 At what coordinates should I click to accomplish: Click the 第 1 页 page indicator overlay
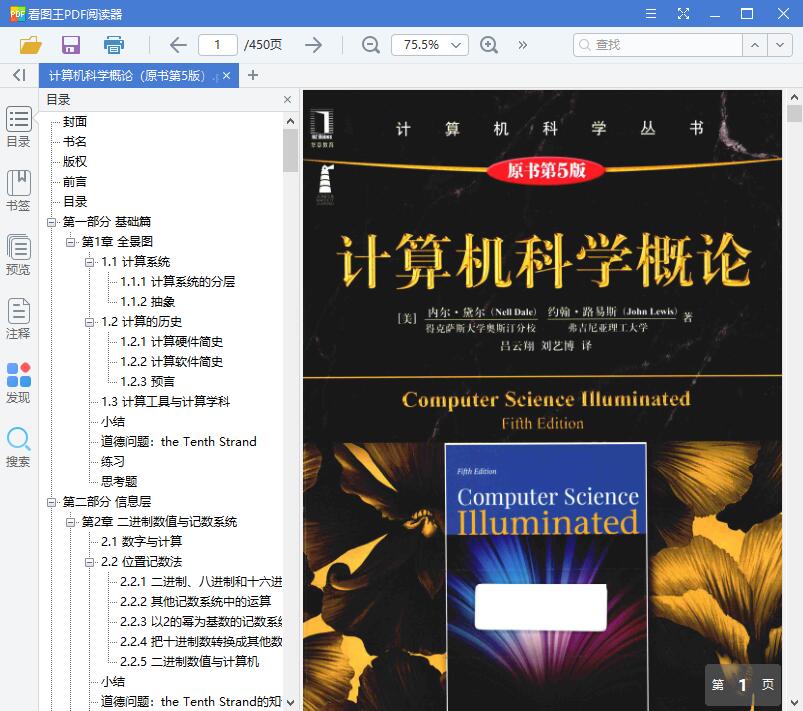click(743, 685)
